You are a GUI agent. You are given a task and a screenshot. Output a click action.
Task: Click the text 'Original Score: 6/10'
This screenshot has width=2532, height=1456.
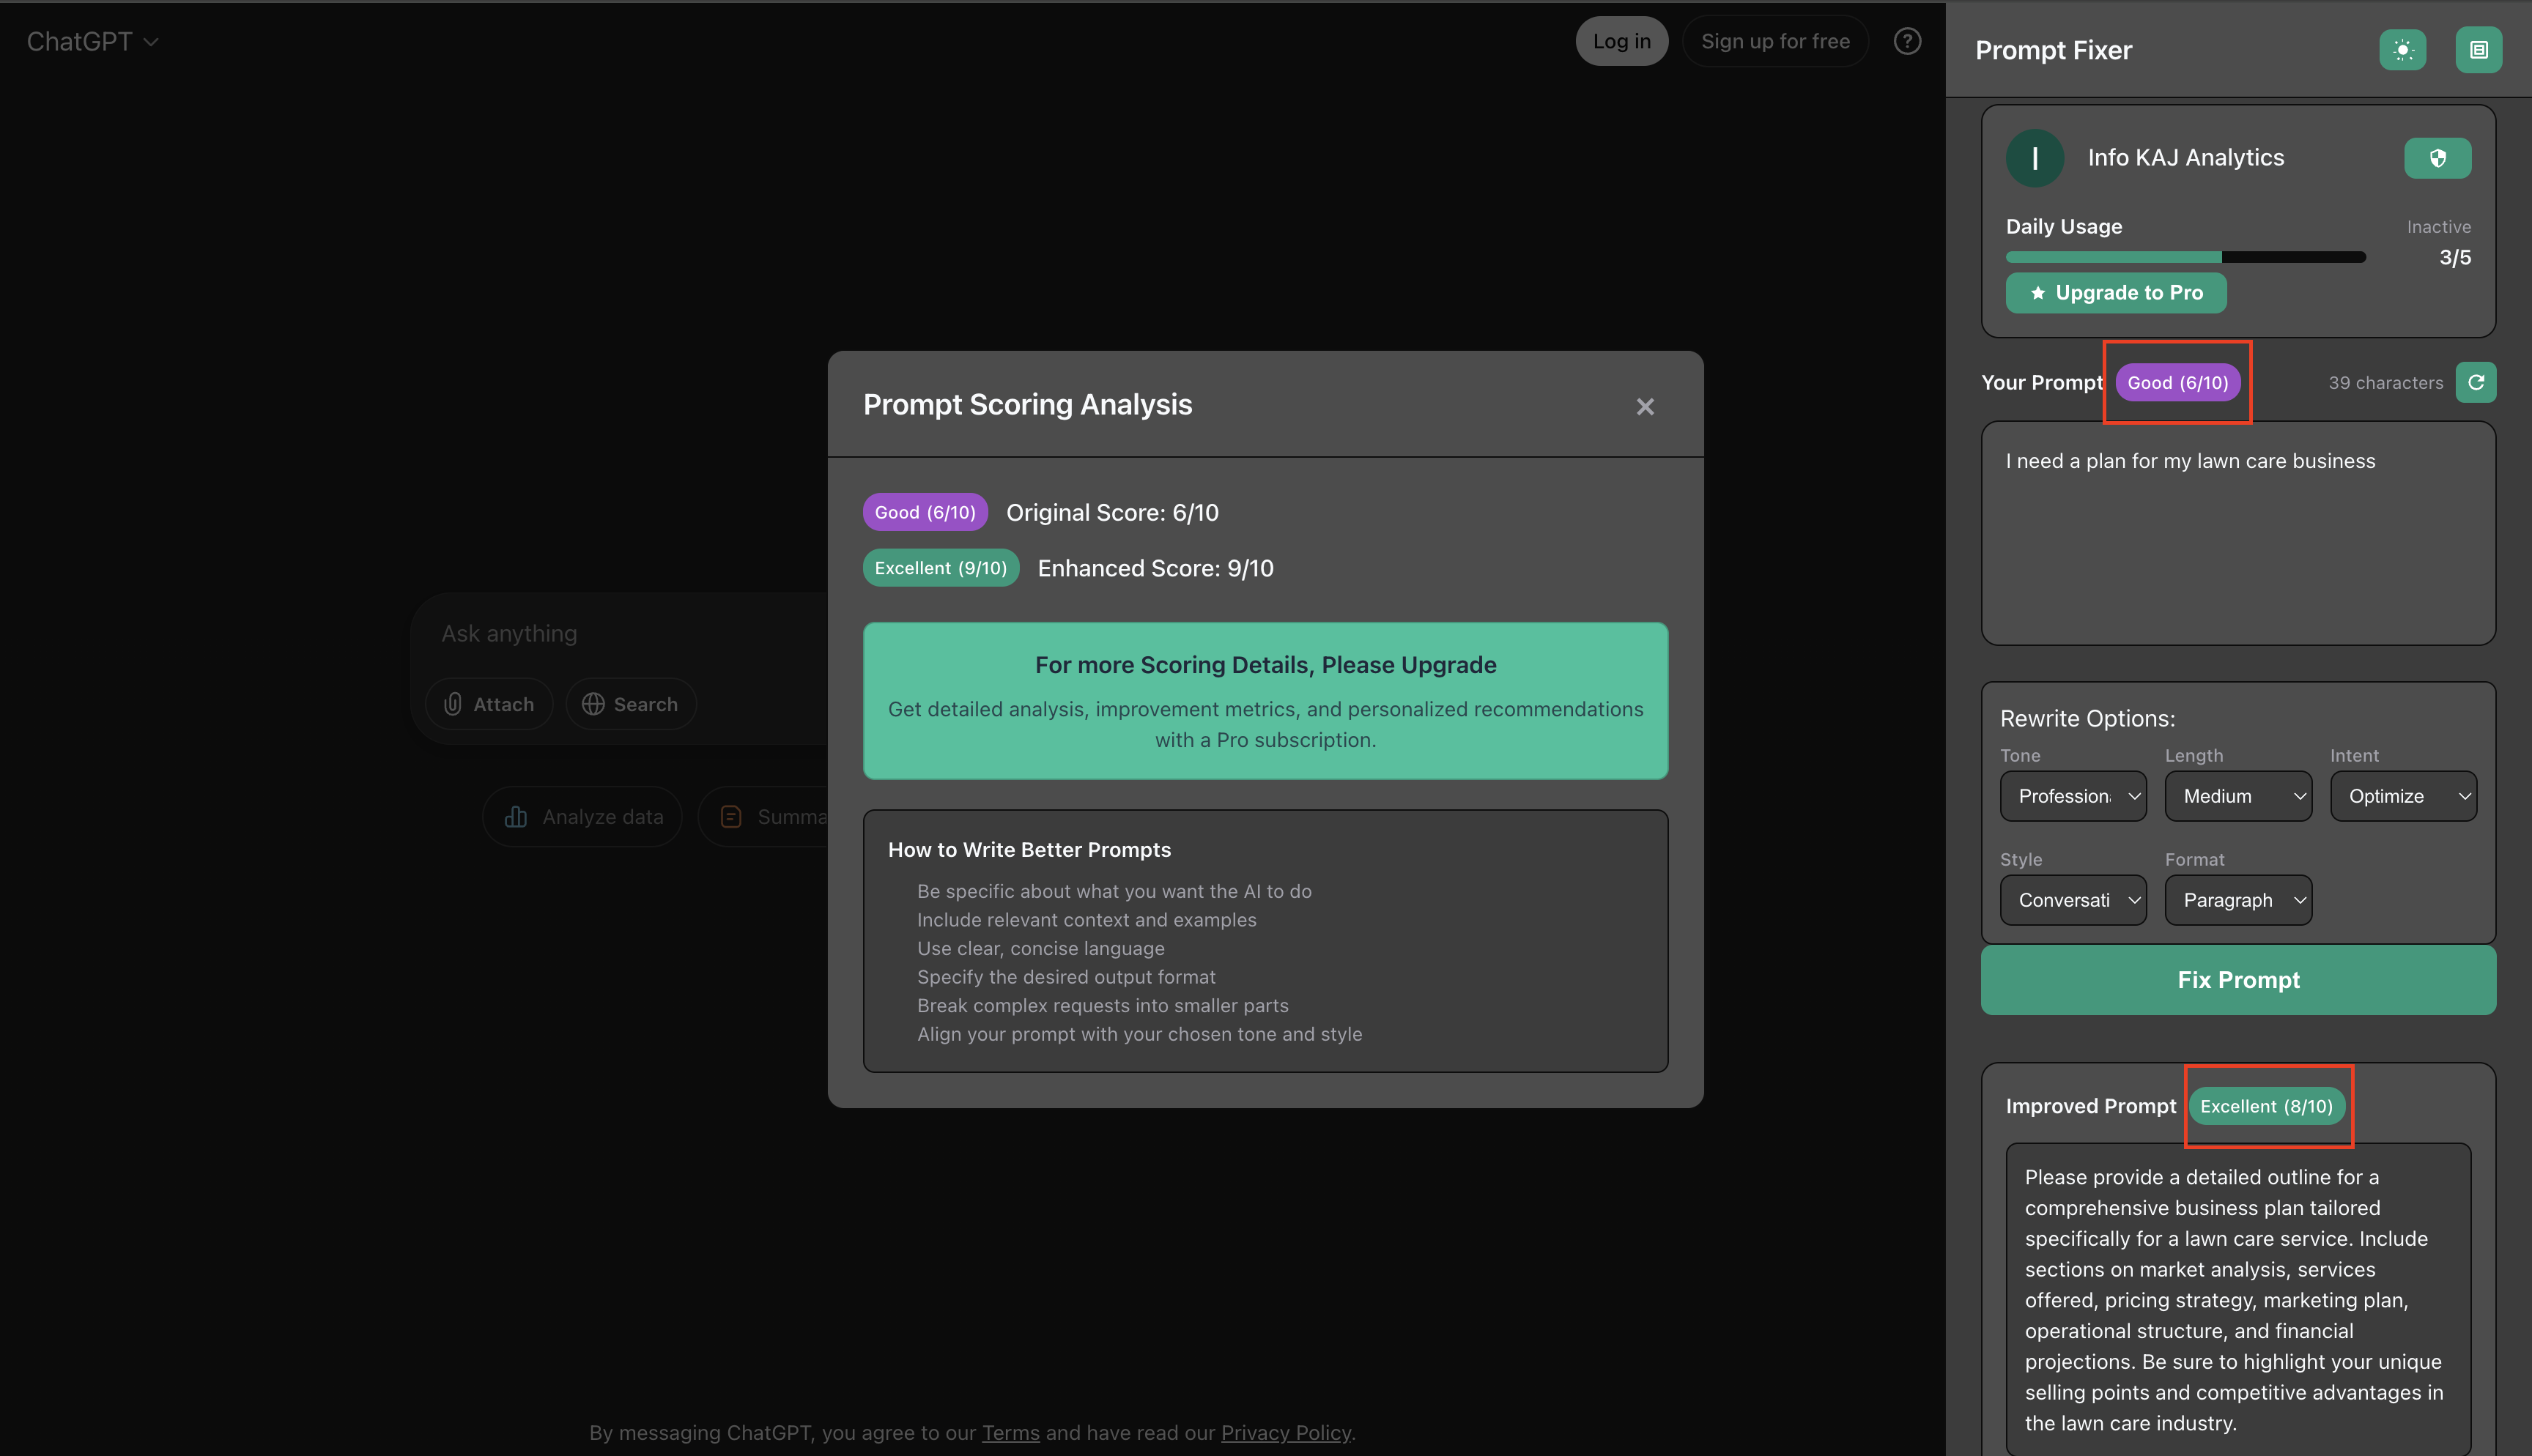[x=1112, y=512]
